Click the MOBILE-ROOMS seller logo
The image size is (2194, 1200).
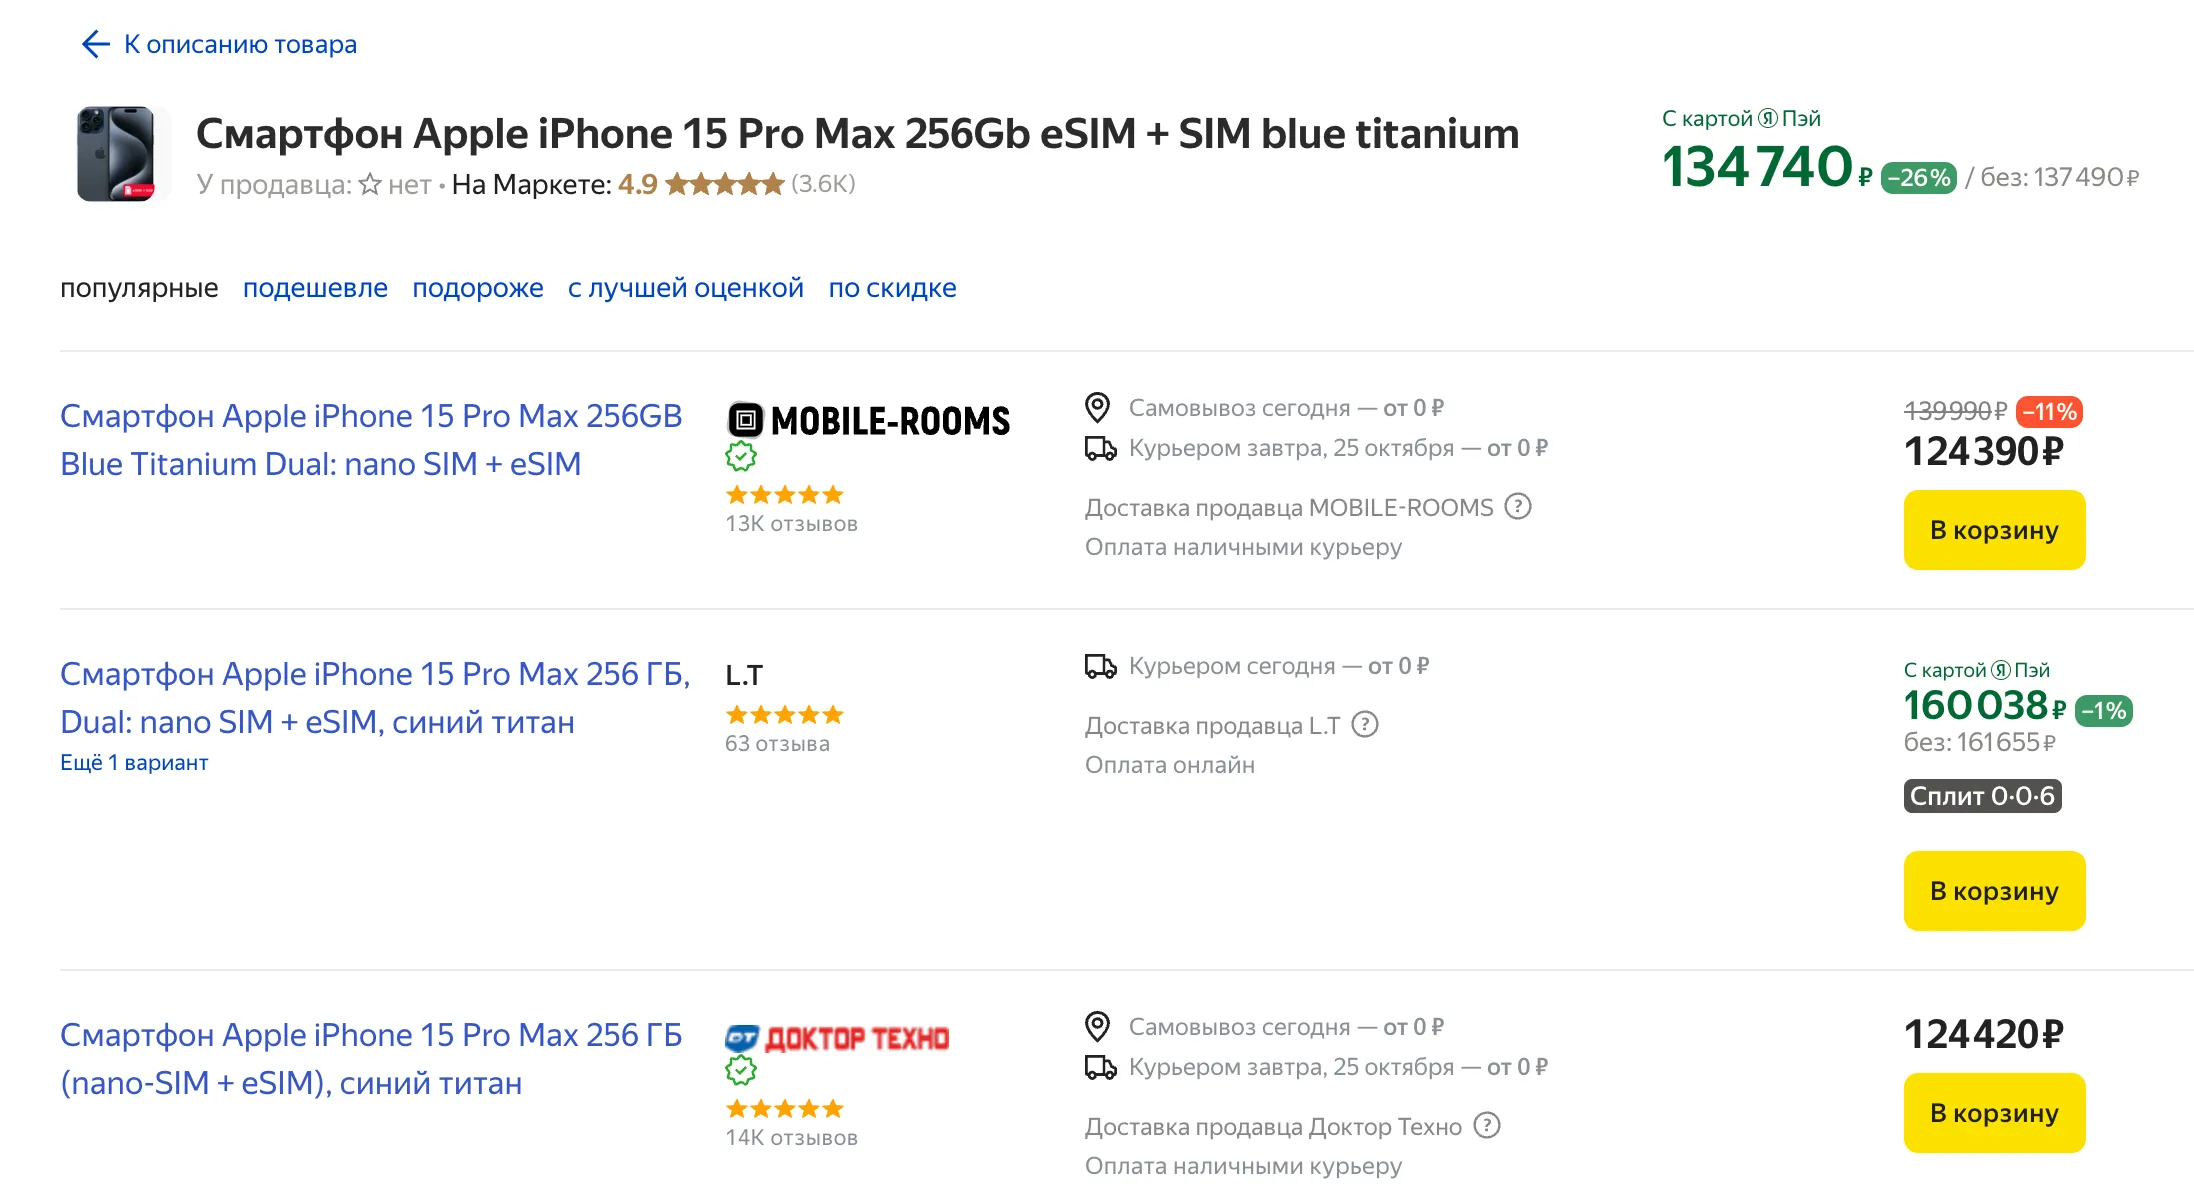click(x=868, y=421)
